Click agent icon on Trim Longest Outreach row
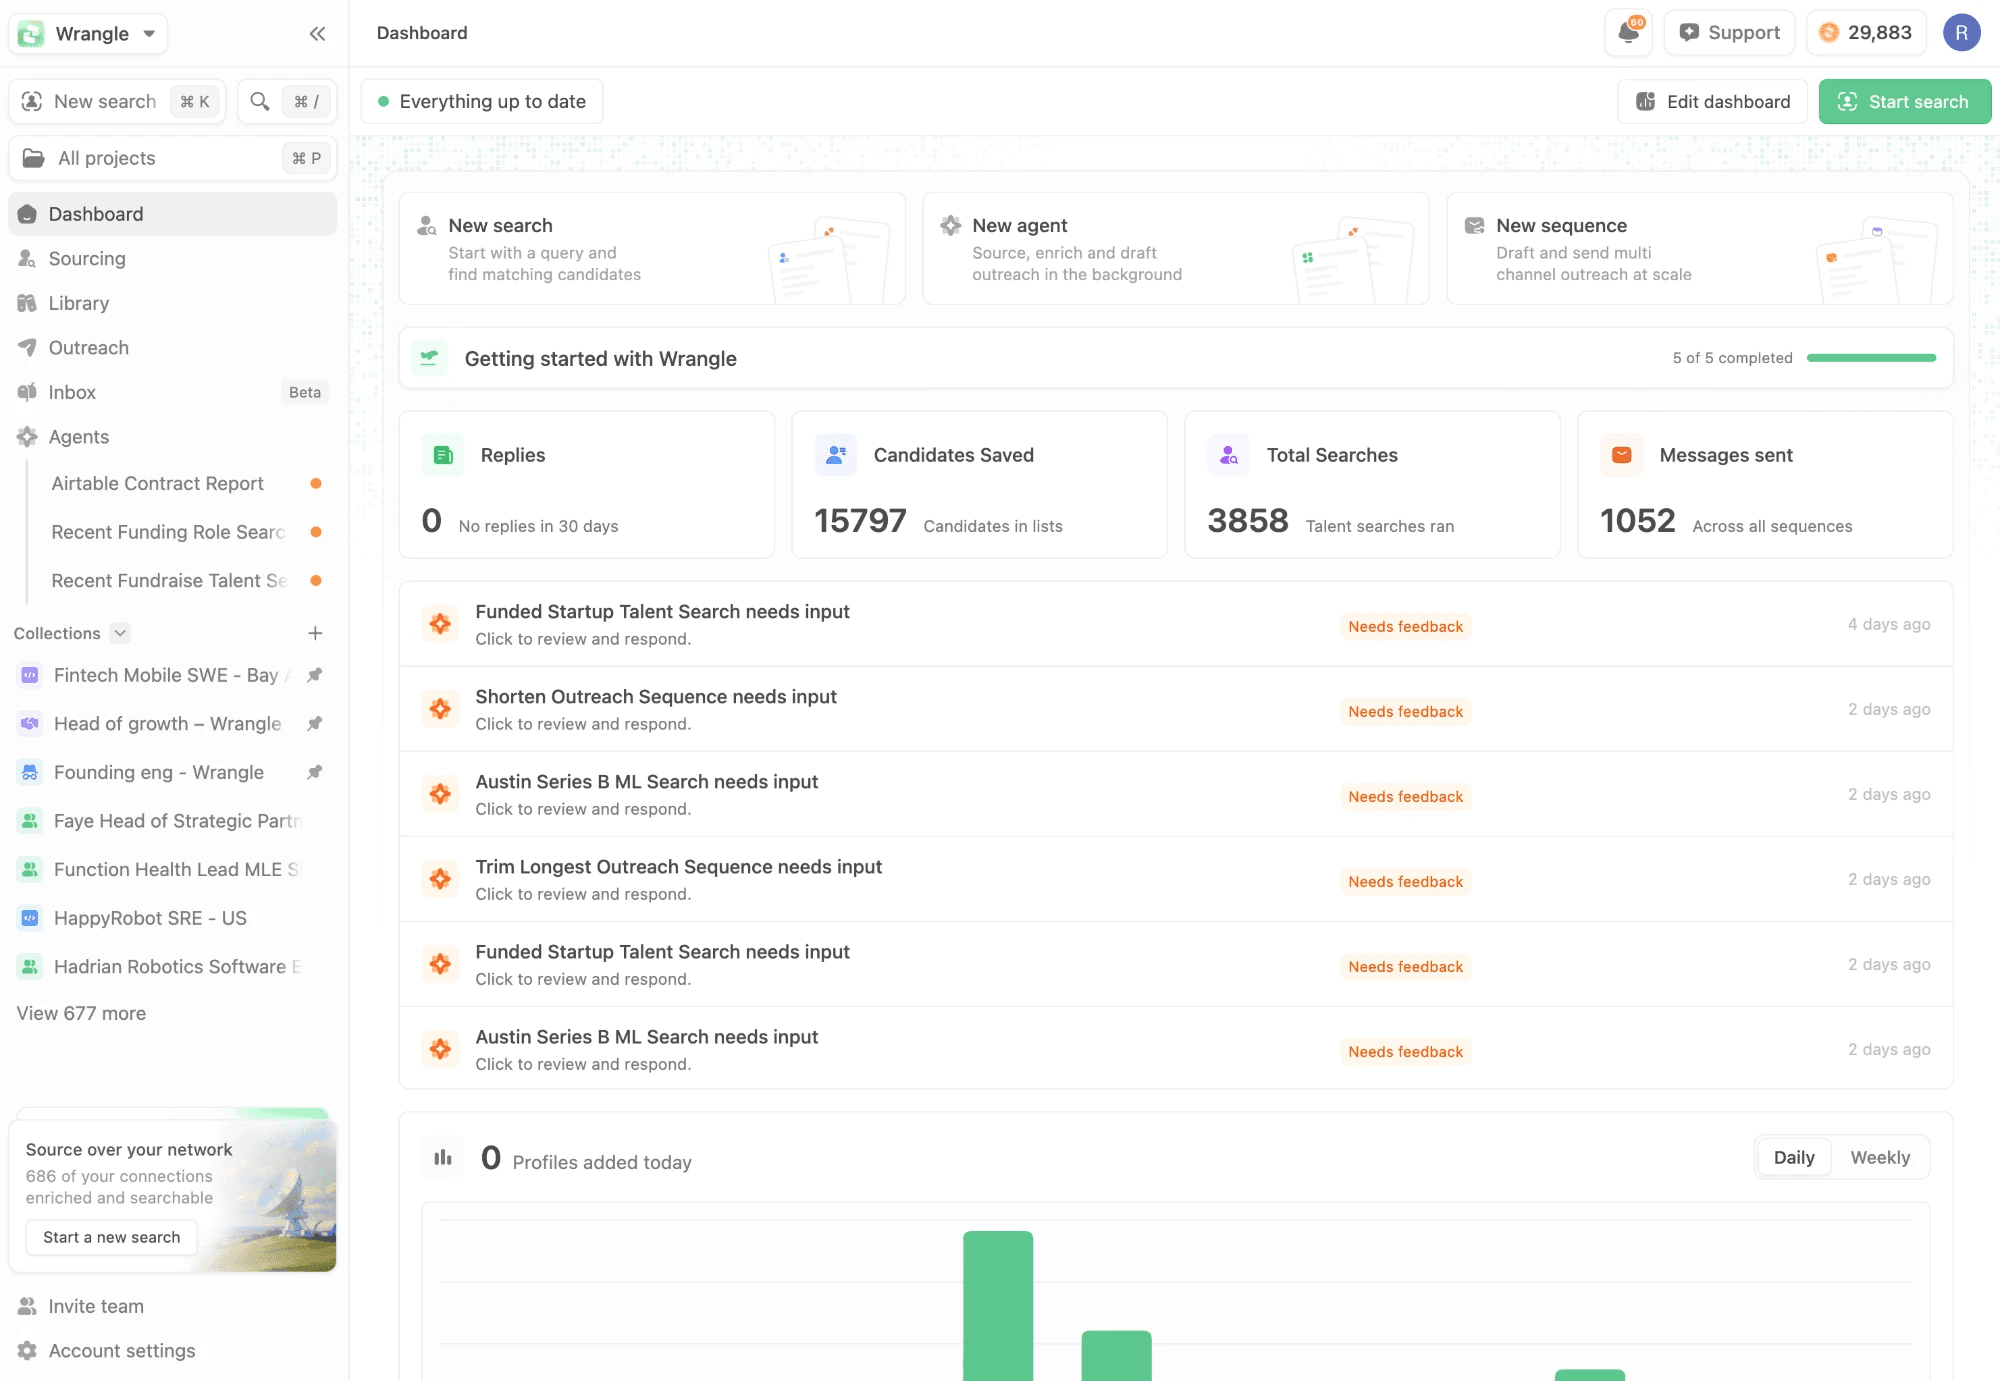This screenshot has width=2000, height=1381. [x=440, y=879]
